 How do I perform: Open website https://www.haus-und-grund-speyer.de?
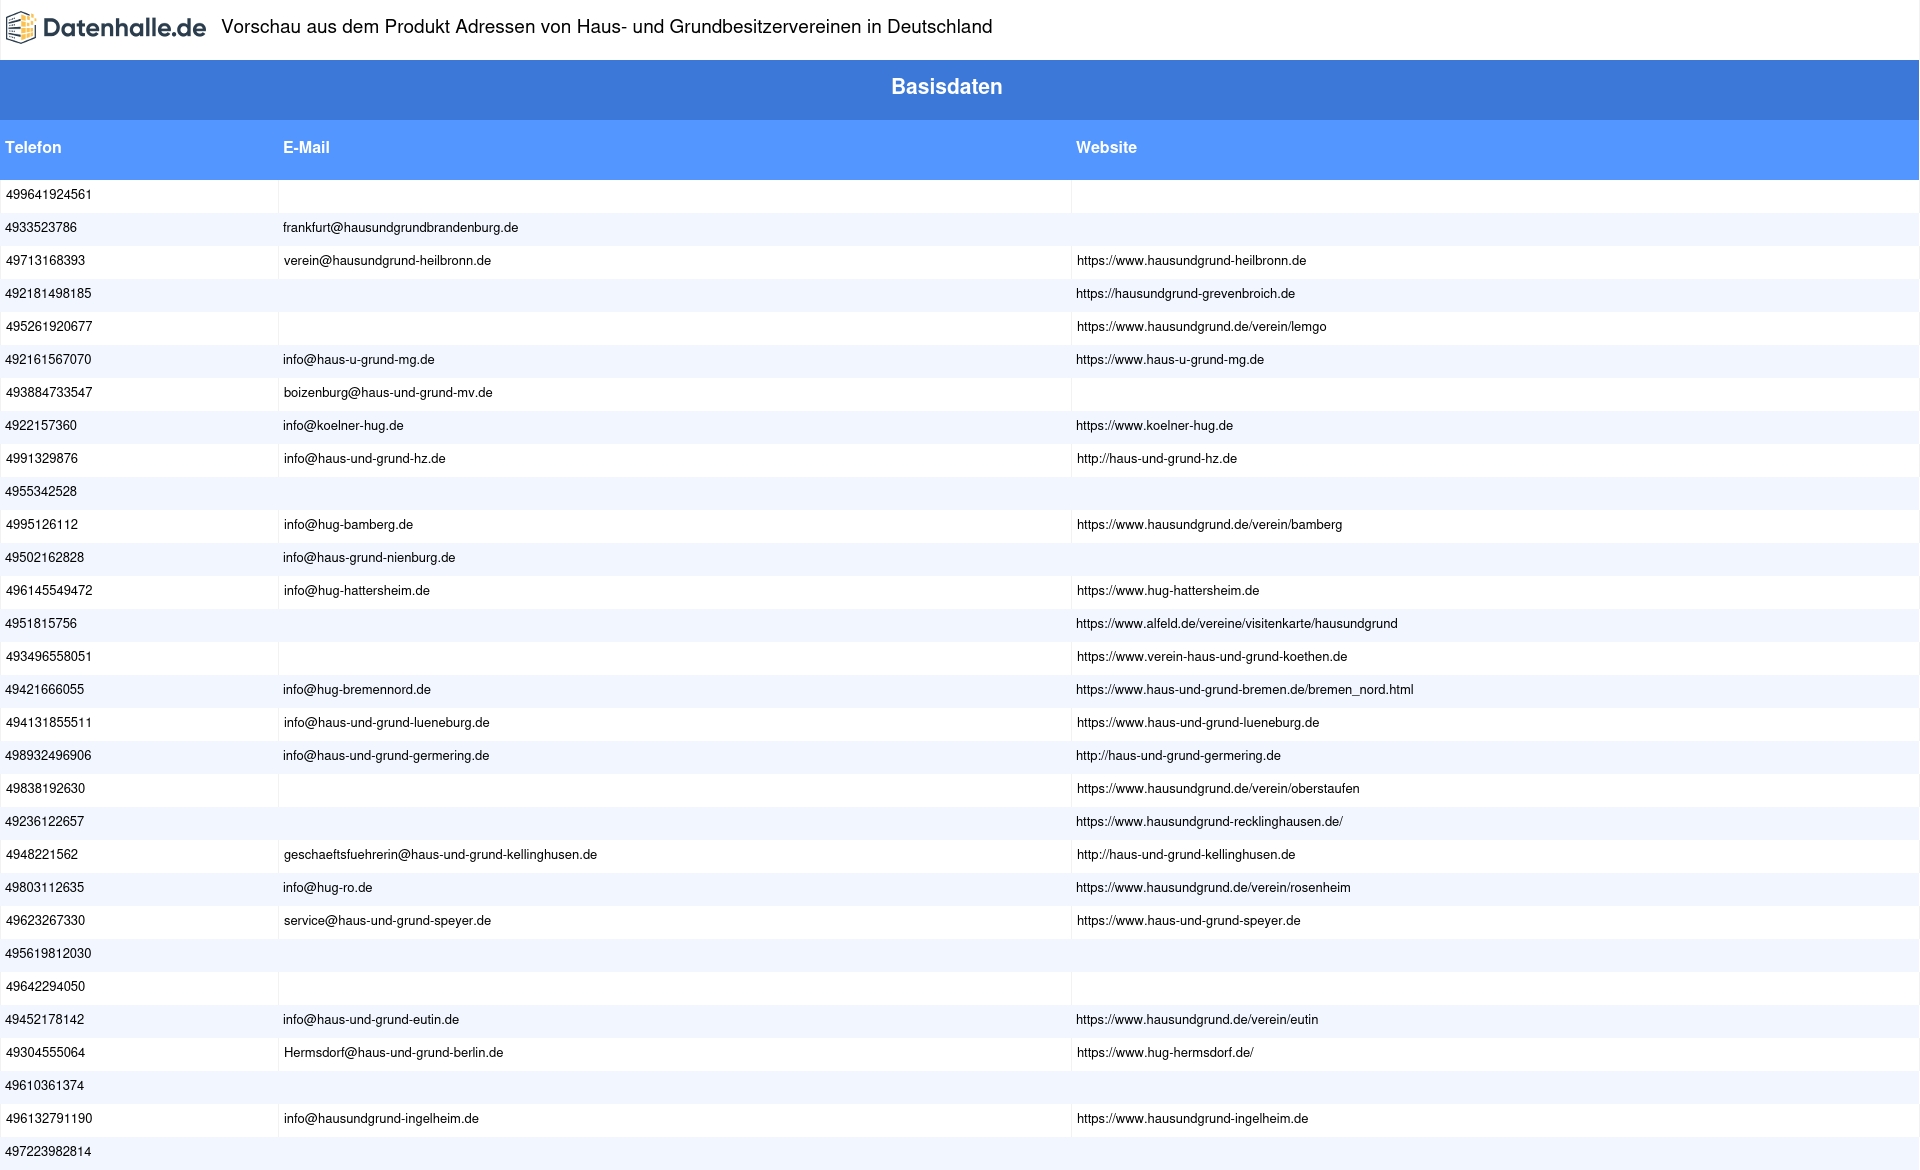pos(1188,921)
